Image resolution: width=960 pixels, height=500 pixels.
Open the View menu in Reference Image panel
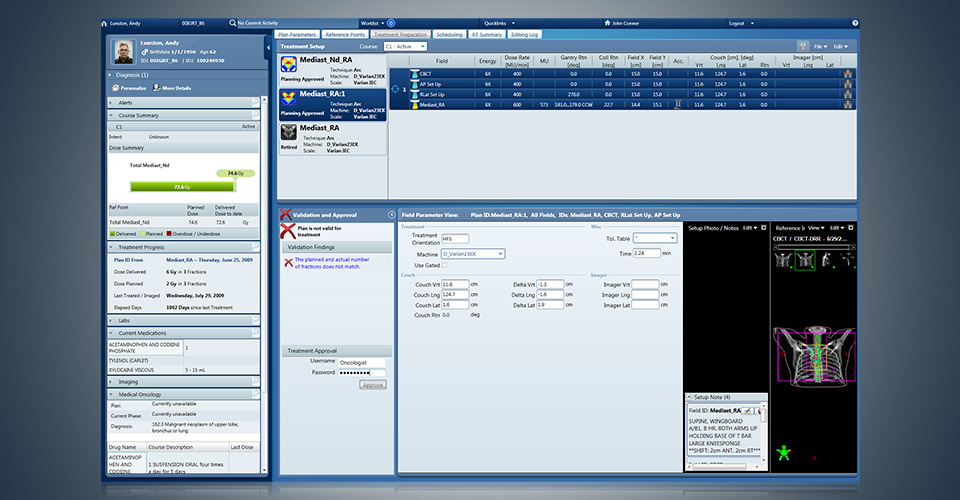(x=816, y=228)
